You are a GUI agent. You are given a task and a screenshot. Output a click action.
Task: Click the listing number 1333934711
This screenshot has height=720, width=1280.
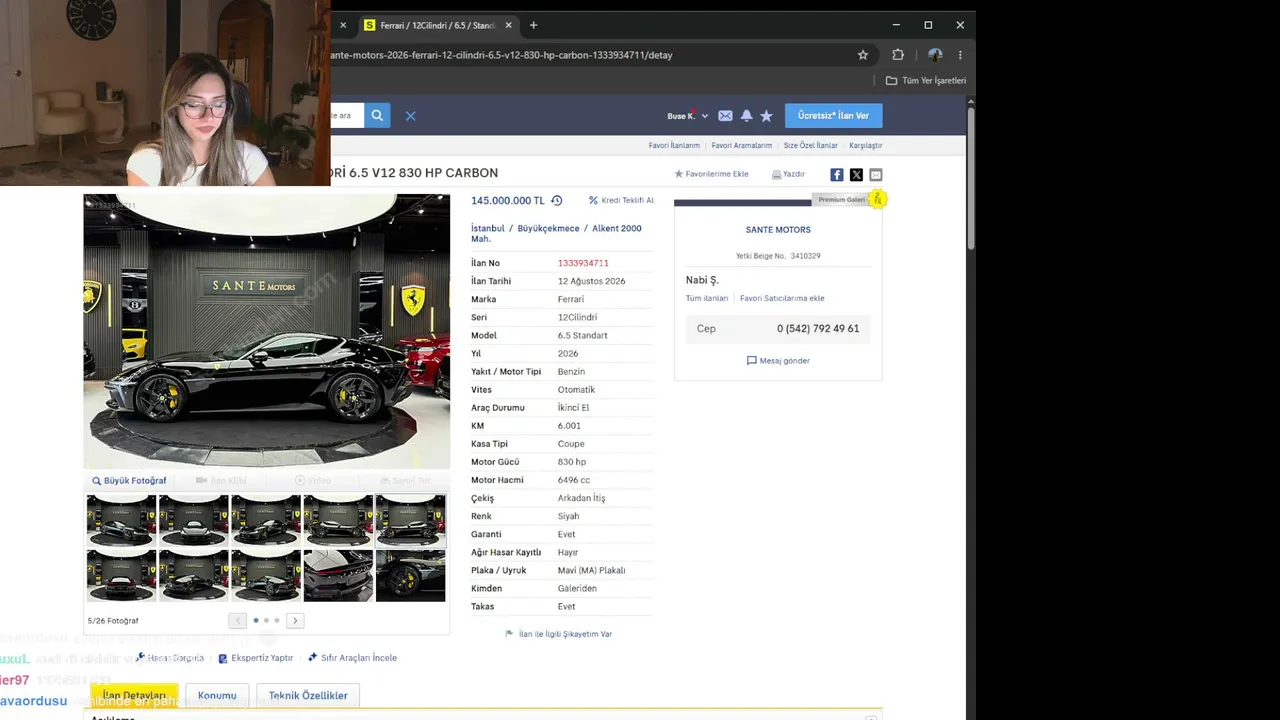pos(583,263)
